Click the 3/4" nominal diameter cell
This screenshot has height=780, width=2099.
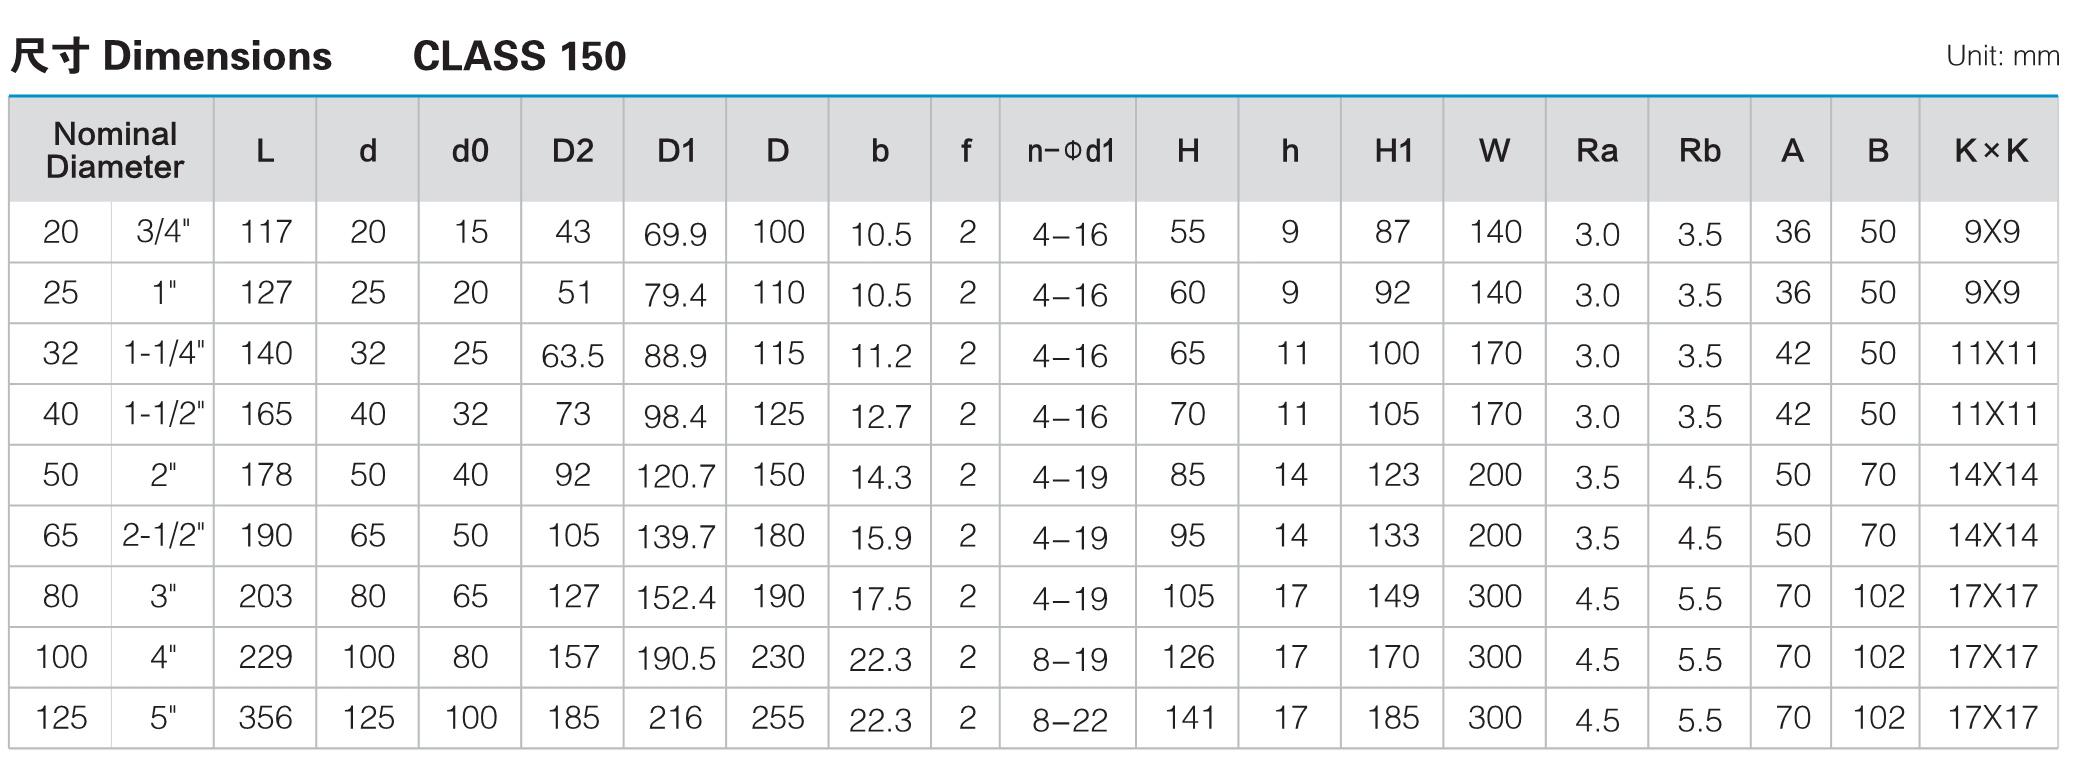163,232
